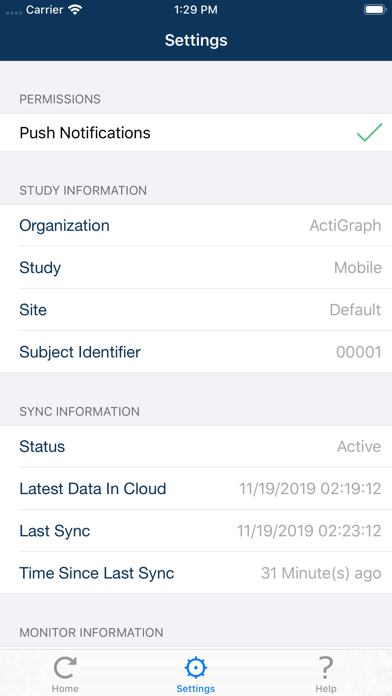Select the Latest Data In Cloud row
Viewport: 392px width, 696px height.
pos(196,489)
